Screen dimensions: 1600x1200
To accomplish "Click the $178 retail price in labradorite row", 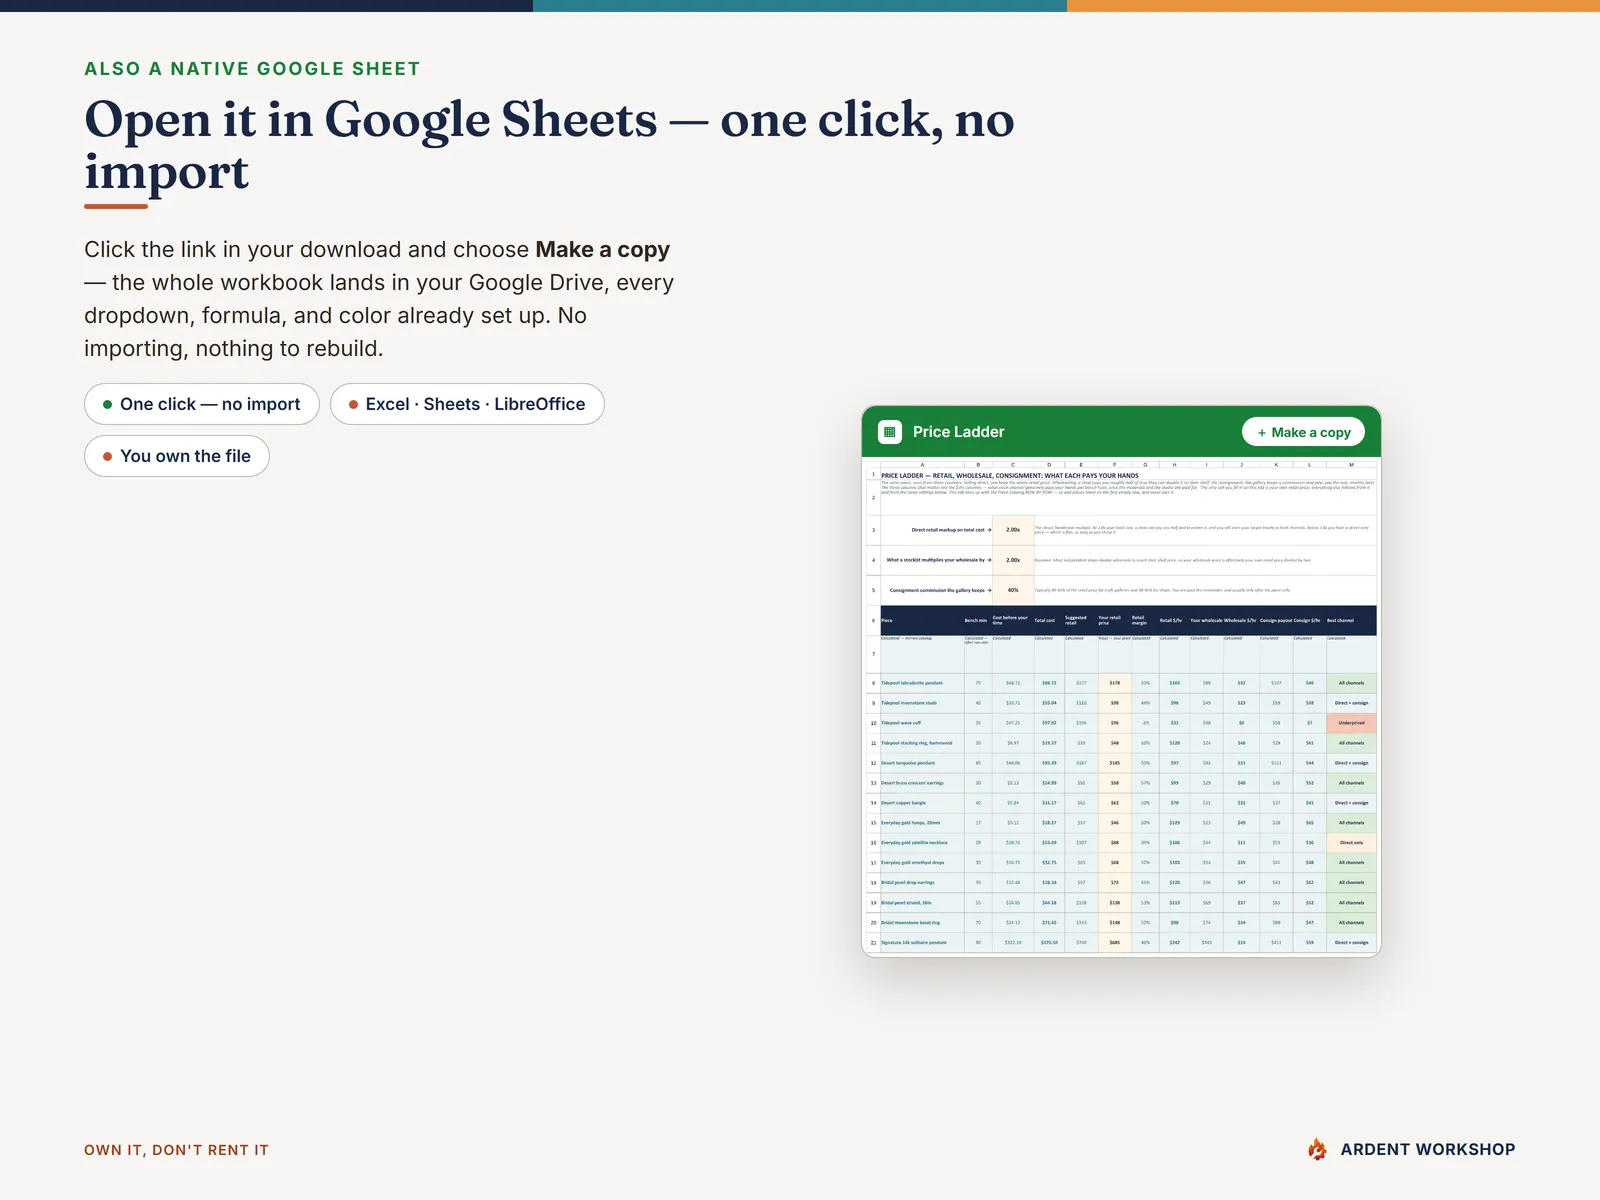I will (x=1114, y=683).
